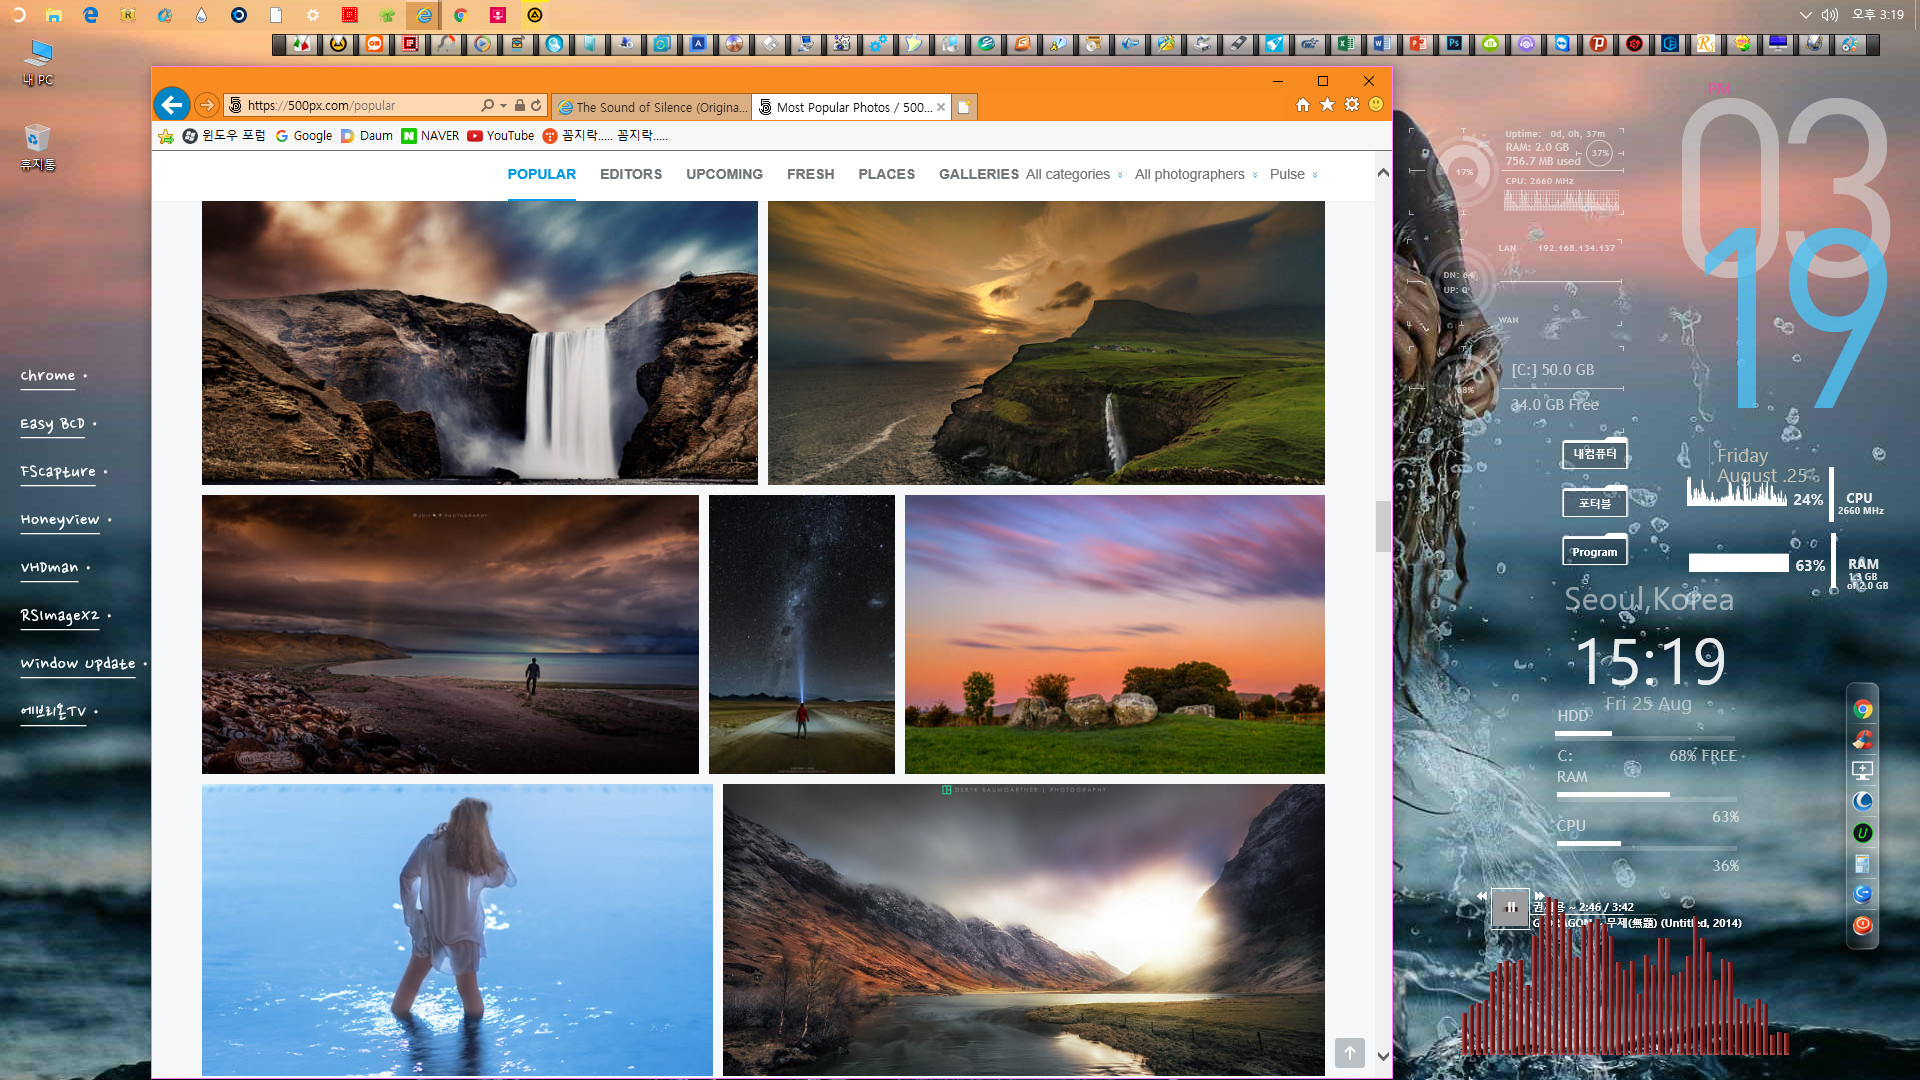The image size is (1920, 1080).
Task: Open the favorites star in the browser toolbar
Action: pyautogui.click(x=1327, y=105)
